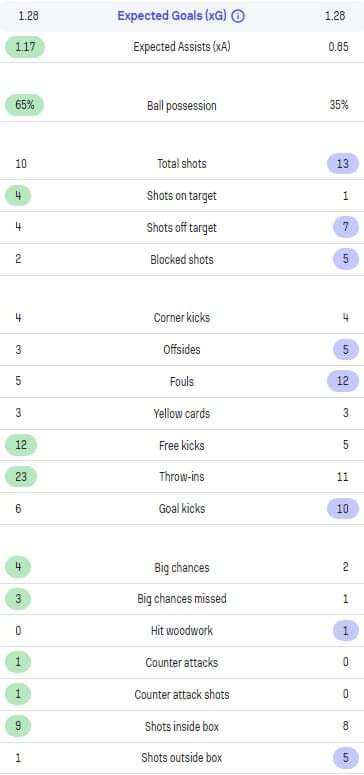Select the Yellow cards label
The image size is (364, 775).
pos(182,414)
